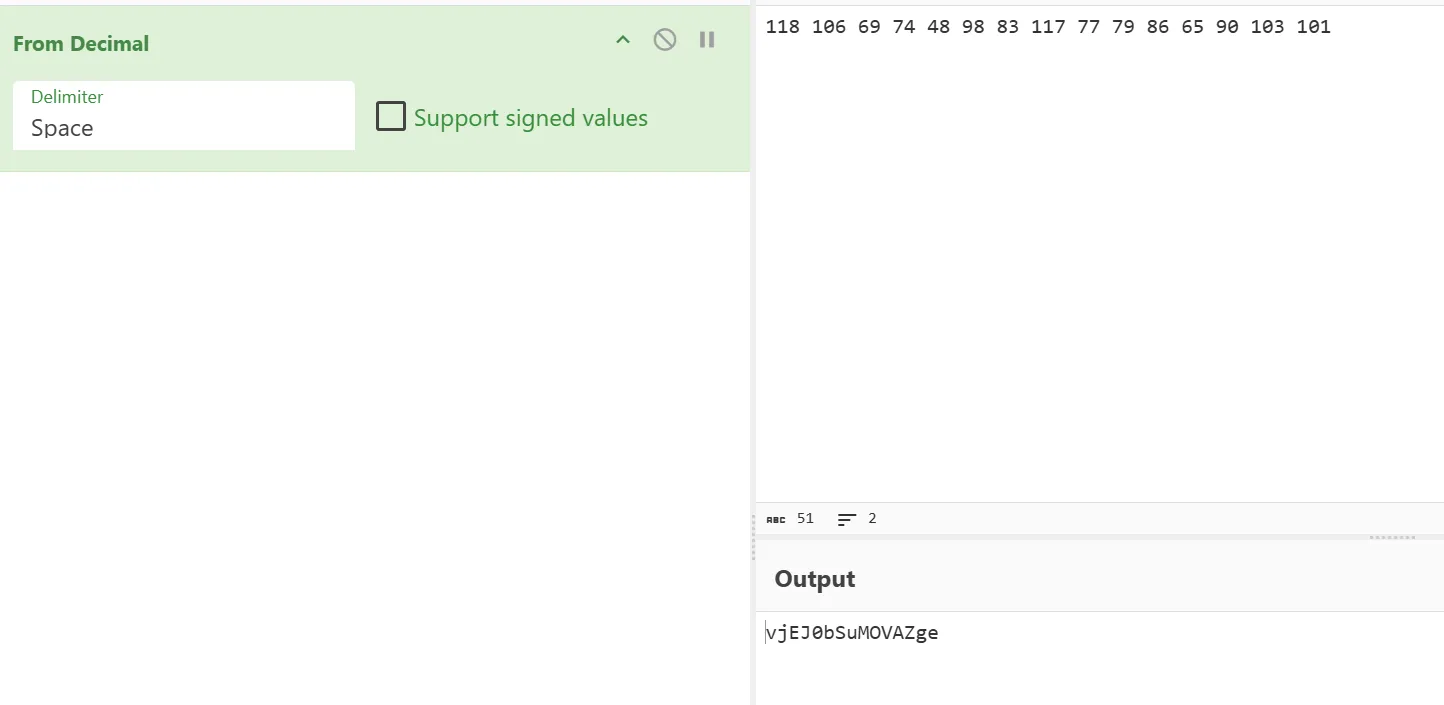1444x705 pixels.
Task: Click the dotted input/output splitter handle
Action: tap(1392, 538)
